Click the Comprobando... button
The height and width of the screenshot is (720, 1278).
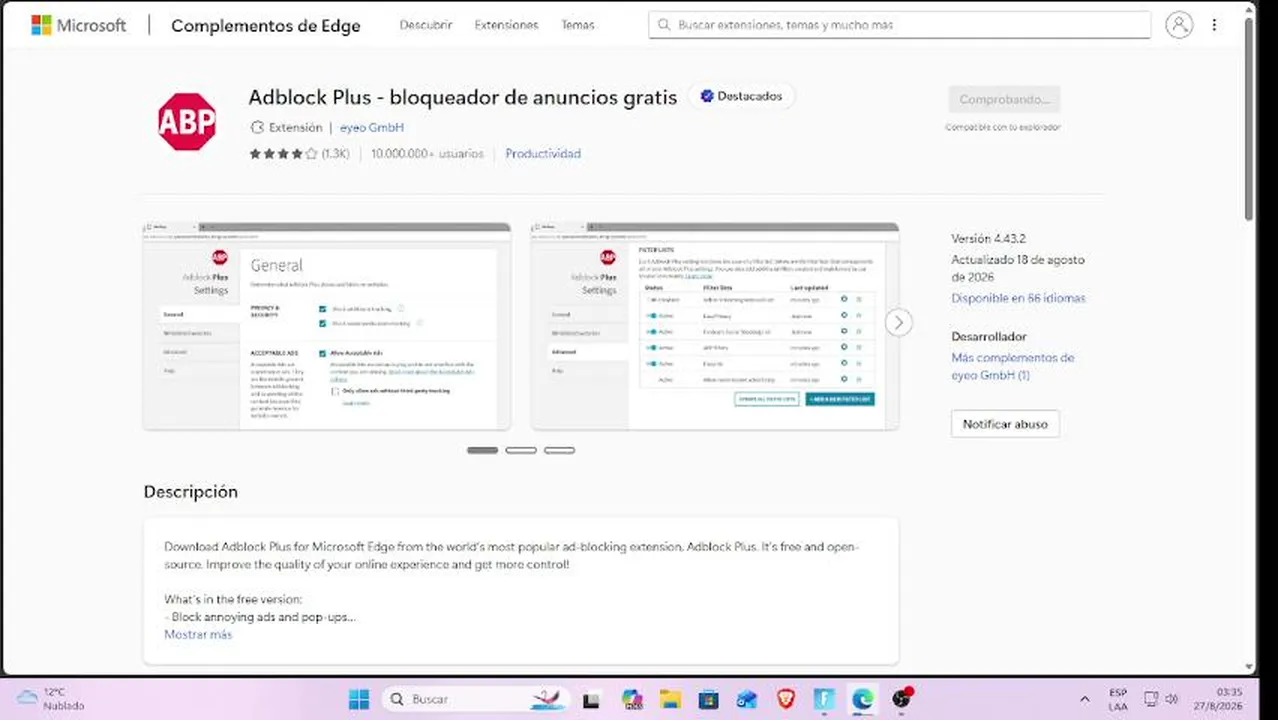(1004, 99)
